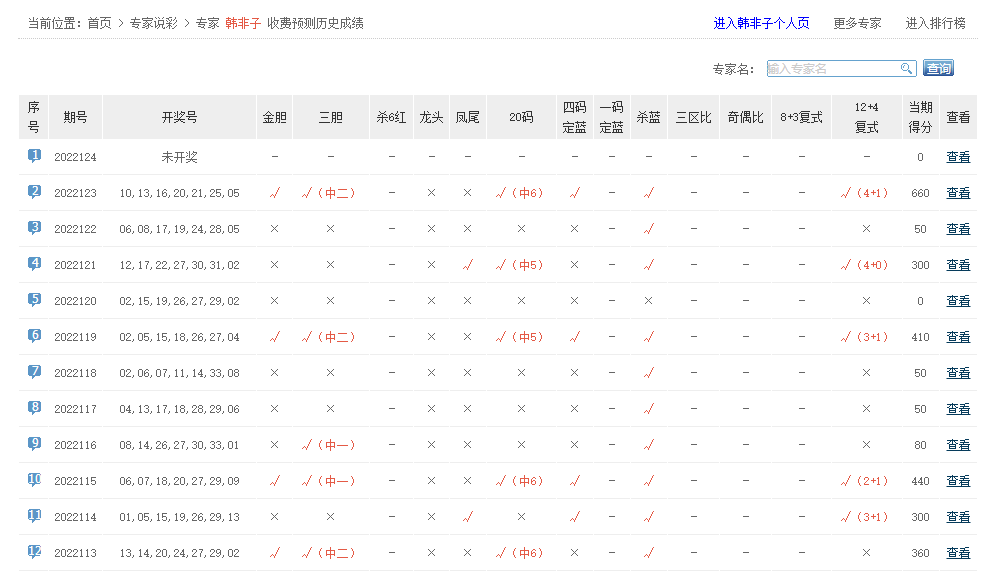This screenshot has height=572, width=990.
Task: Click the number 2 rank bubble icon
Action: point(34,192)
